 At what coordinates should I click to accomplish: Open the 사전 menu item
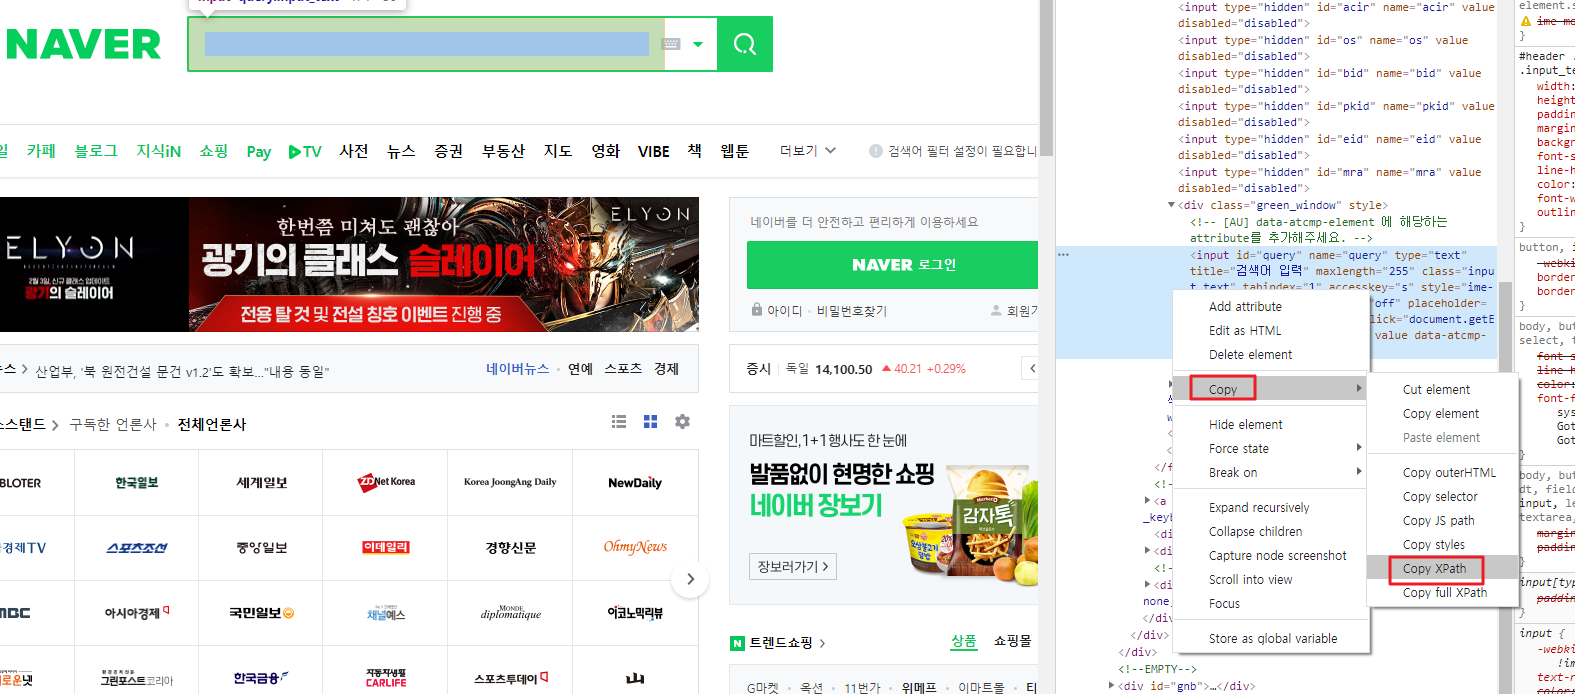pyautogui.click(x=354, y=151)
